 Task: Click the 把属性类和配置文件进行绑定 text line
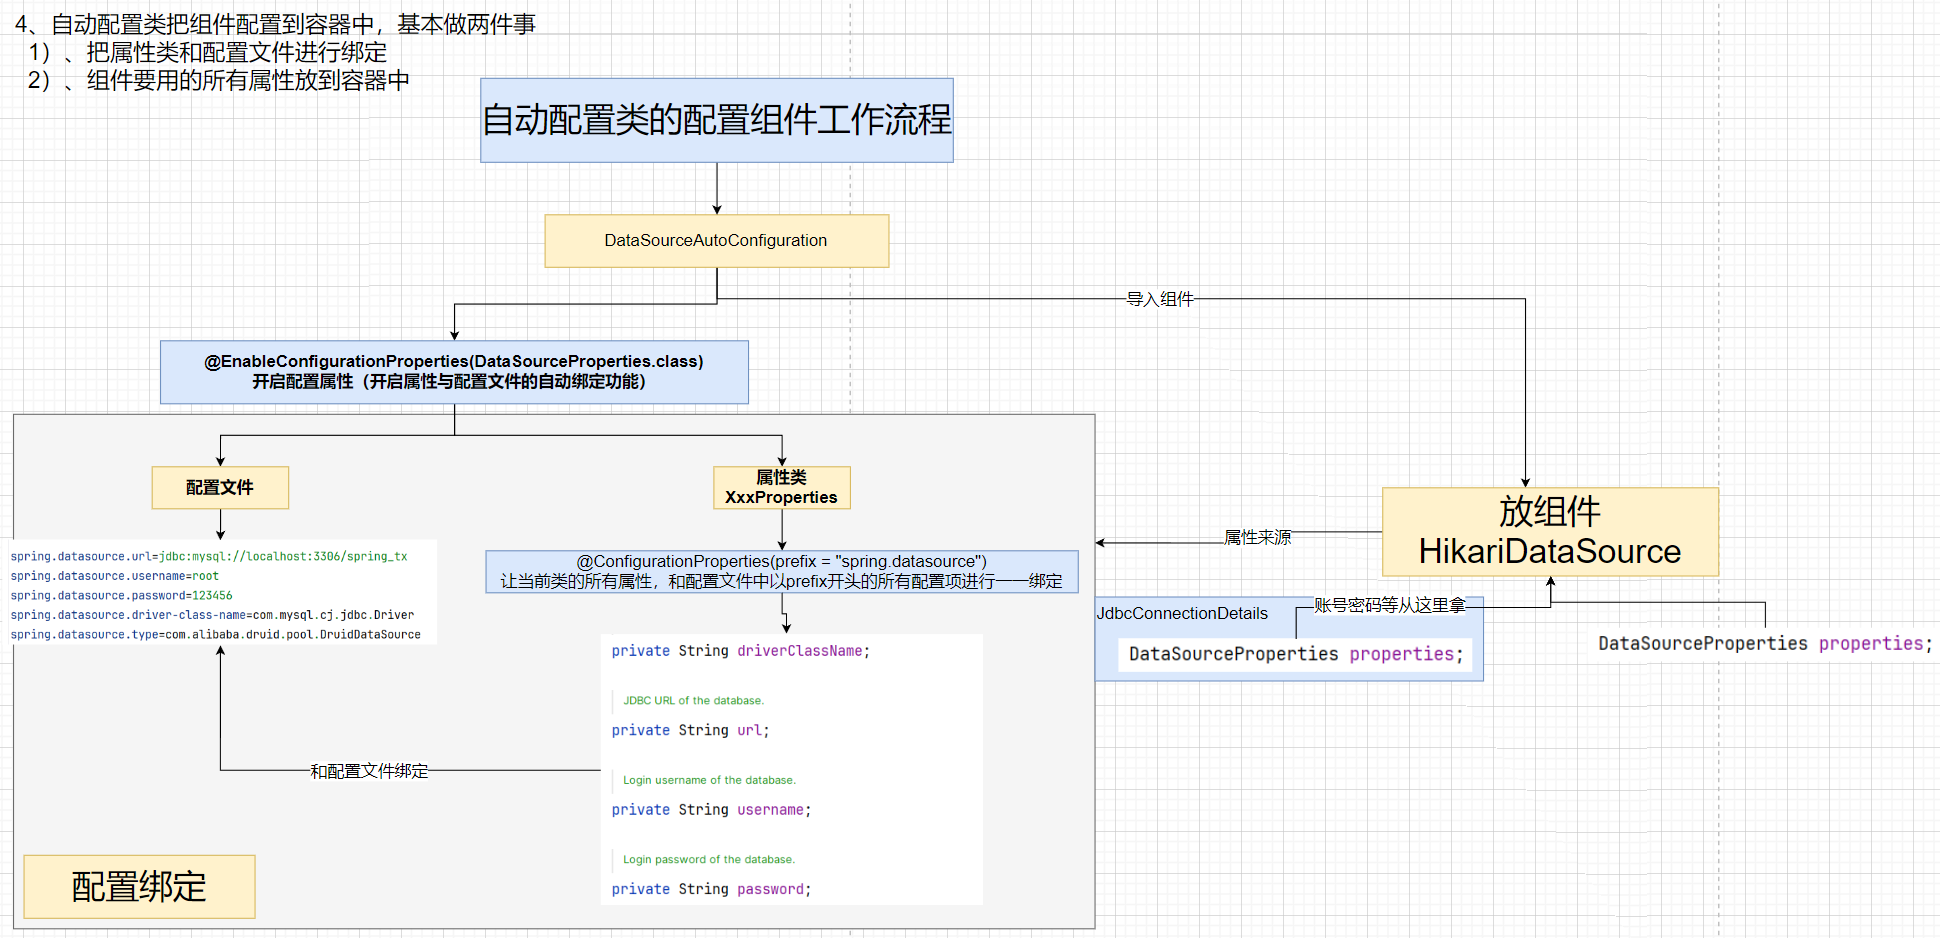(236, 53)
